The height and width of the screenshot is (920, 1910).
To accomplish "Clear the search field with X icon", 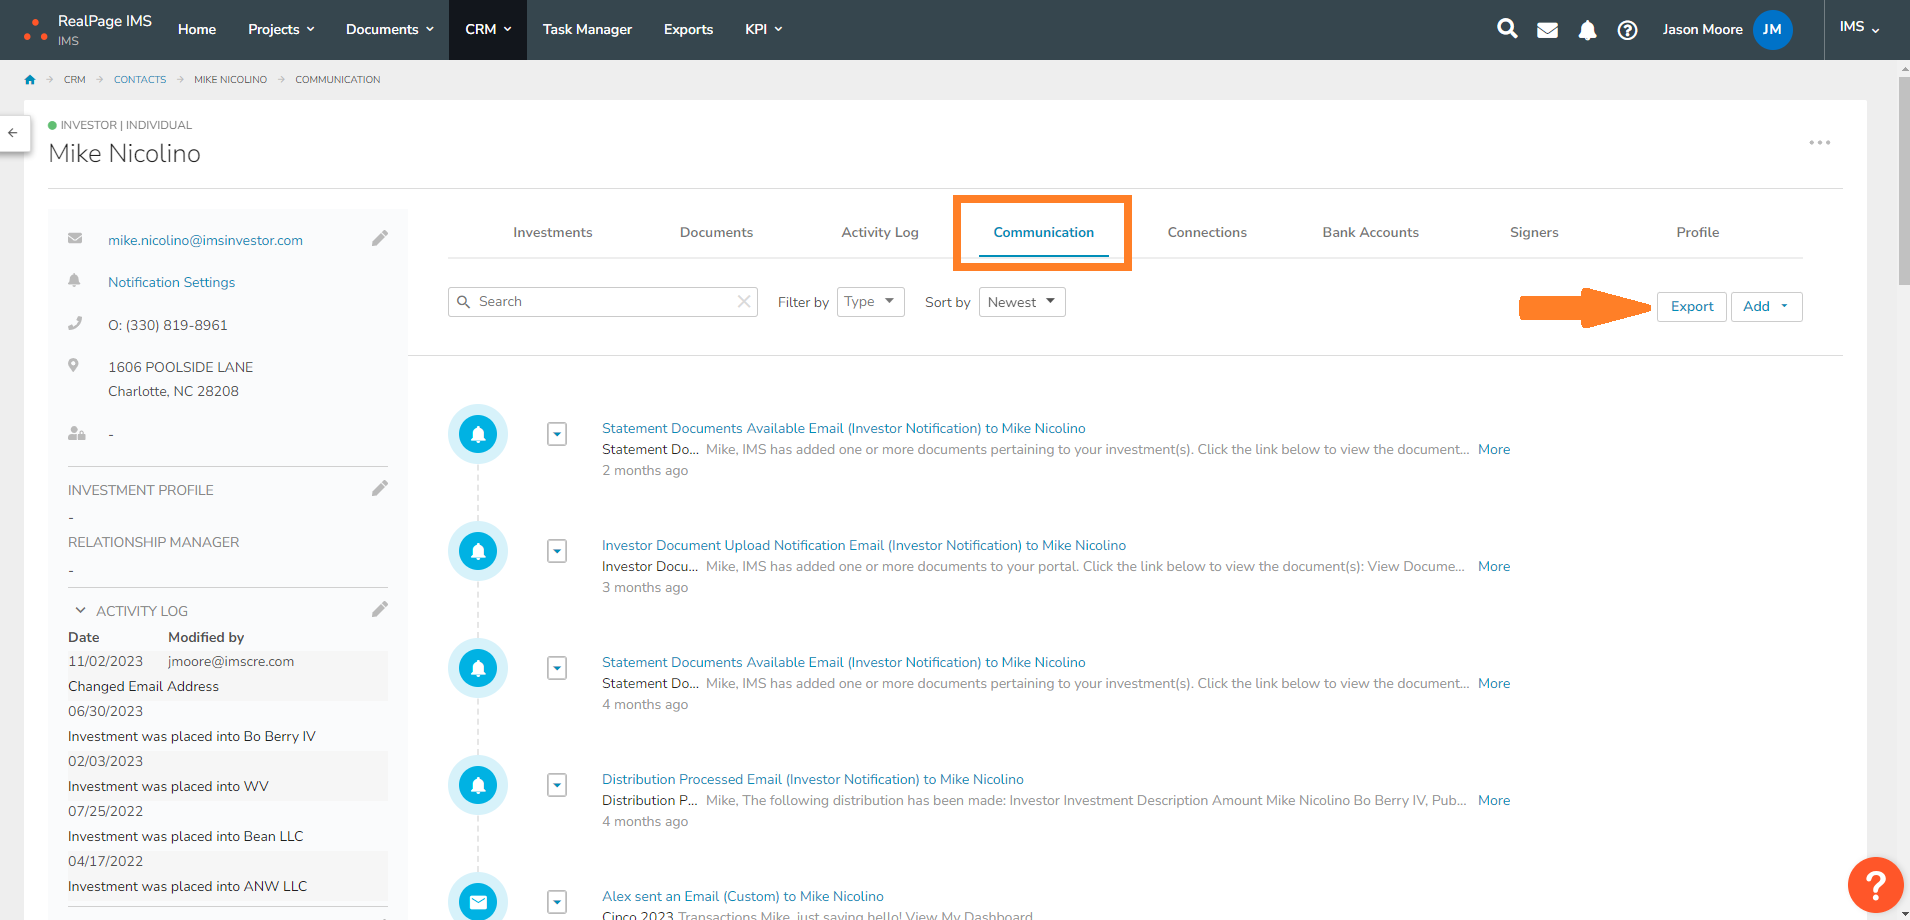I will pyautogui.click(x=744, y=302).
